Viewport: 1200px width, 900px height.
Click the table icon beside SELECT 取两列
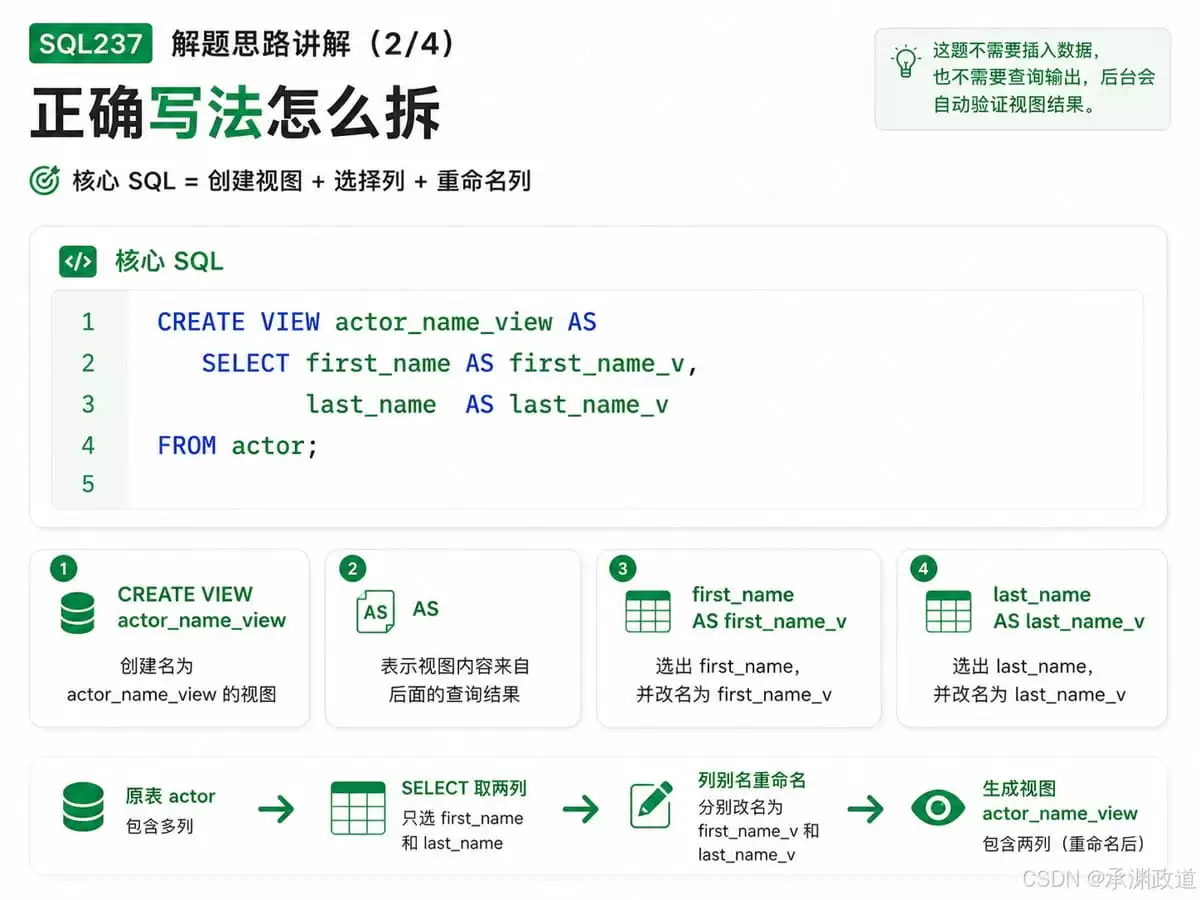(x=358, y=808)
